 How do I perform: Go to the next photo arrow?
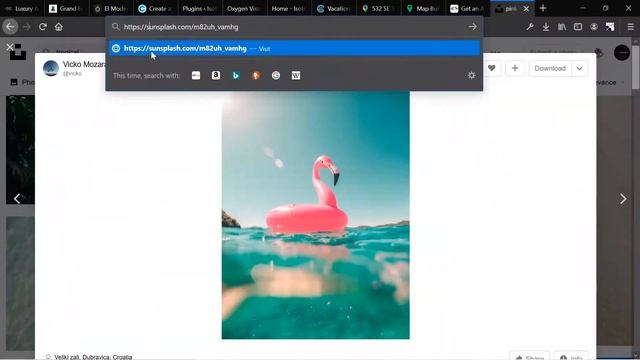click(x=623, y=199)
